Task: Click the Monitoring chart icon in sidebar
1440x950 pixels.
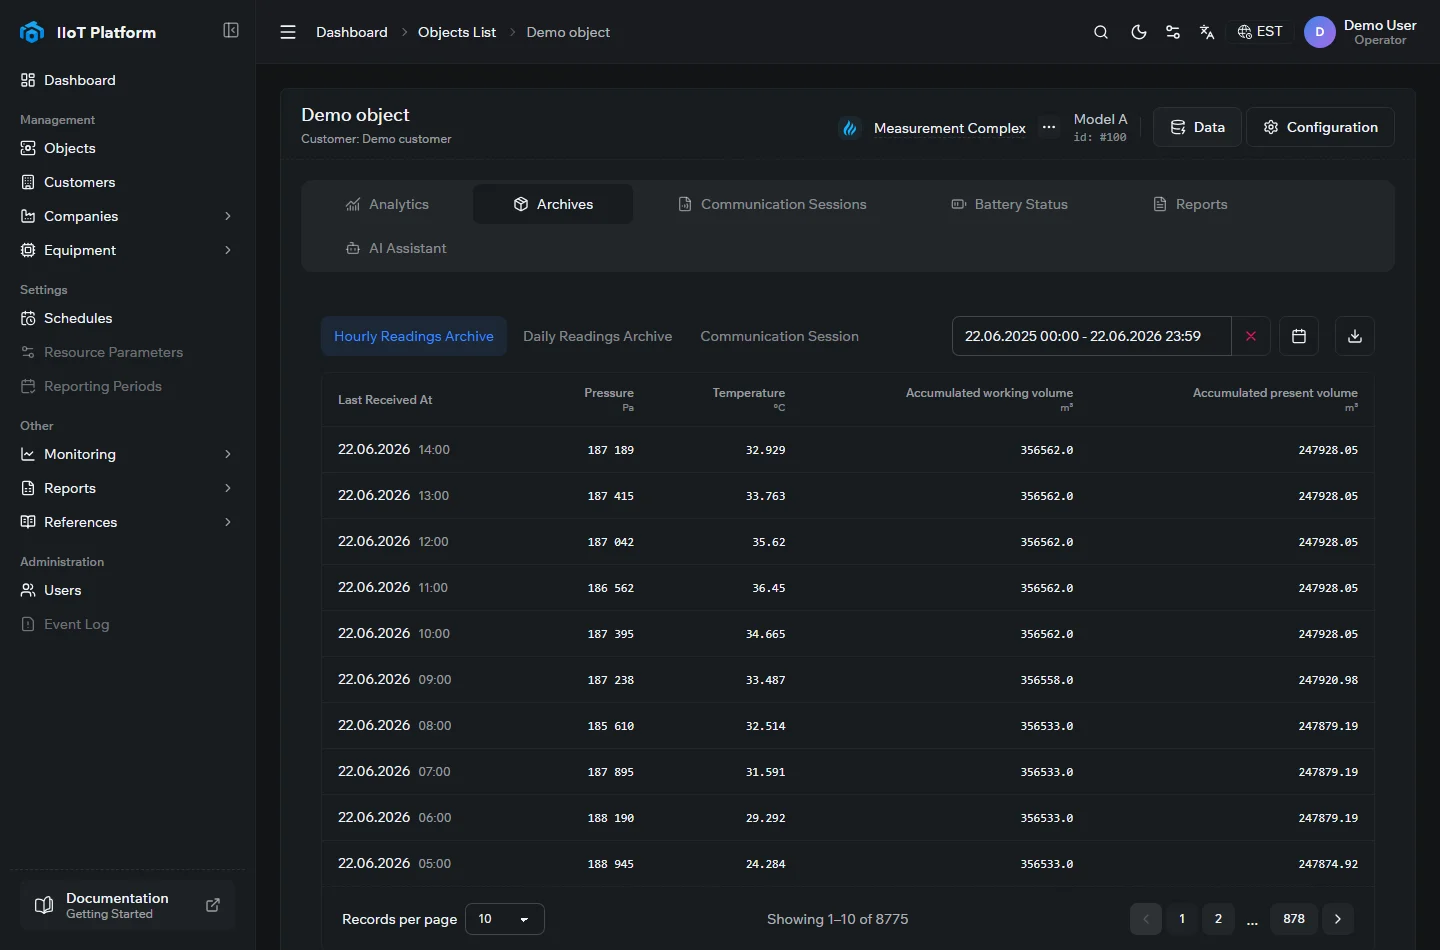Action: [x=28, y=454]
